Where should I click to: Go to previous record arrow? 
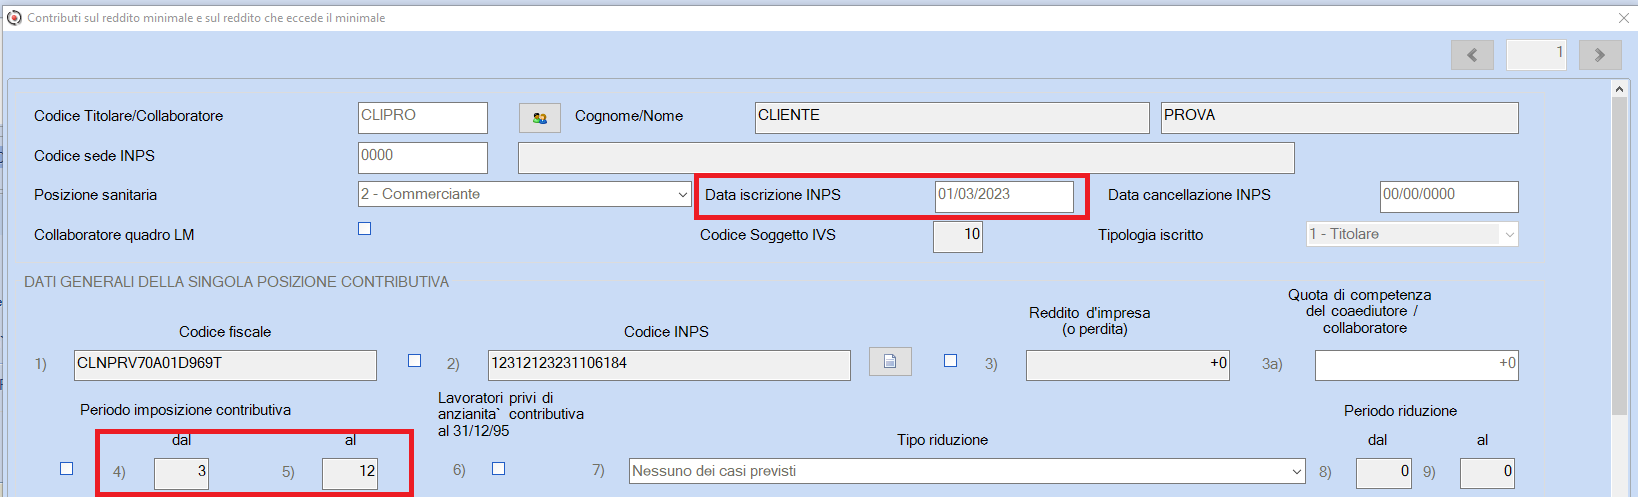tap(1472, 55)
